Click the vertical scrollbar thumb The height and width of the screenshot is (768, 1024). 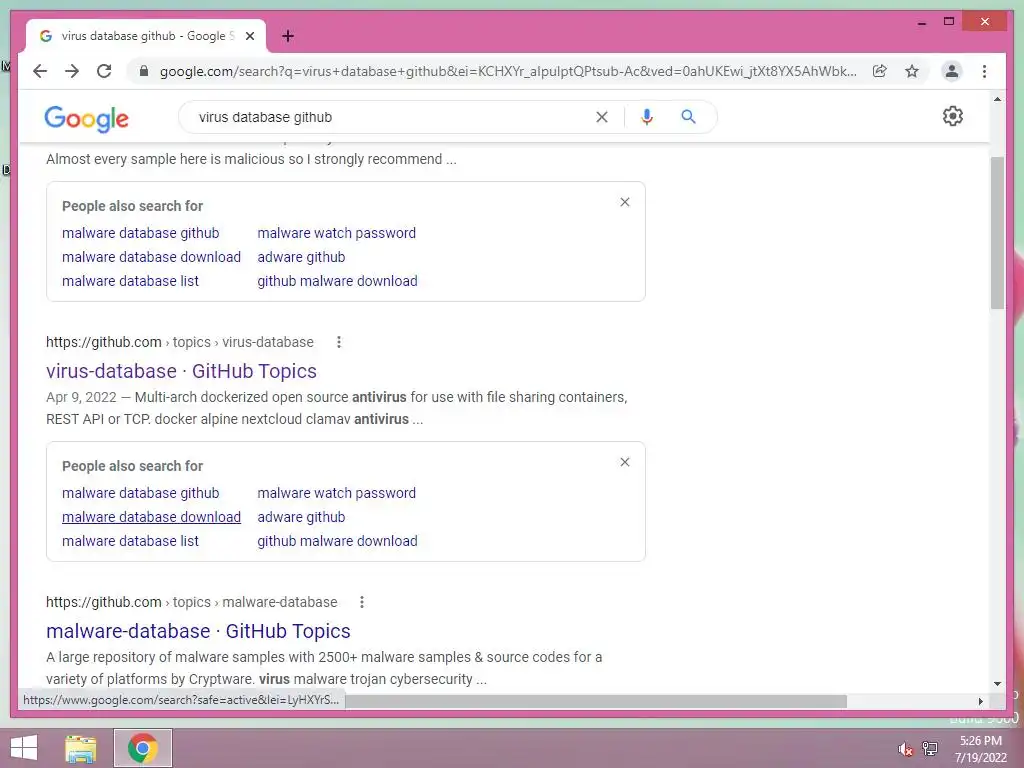tap(997, 232)
